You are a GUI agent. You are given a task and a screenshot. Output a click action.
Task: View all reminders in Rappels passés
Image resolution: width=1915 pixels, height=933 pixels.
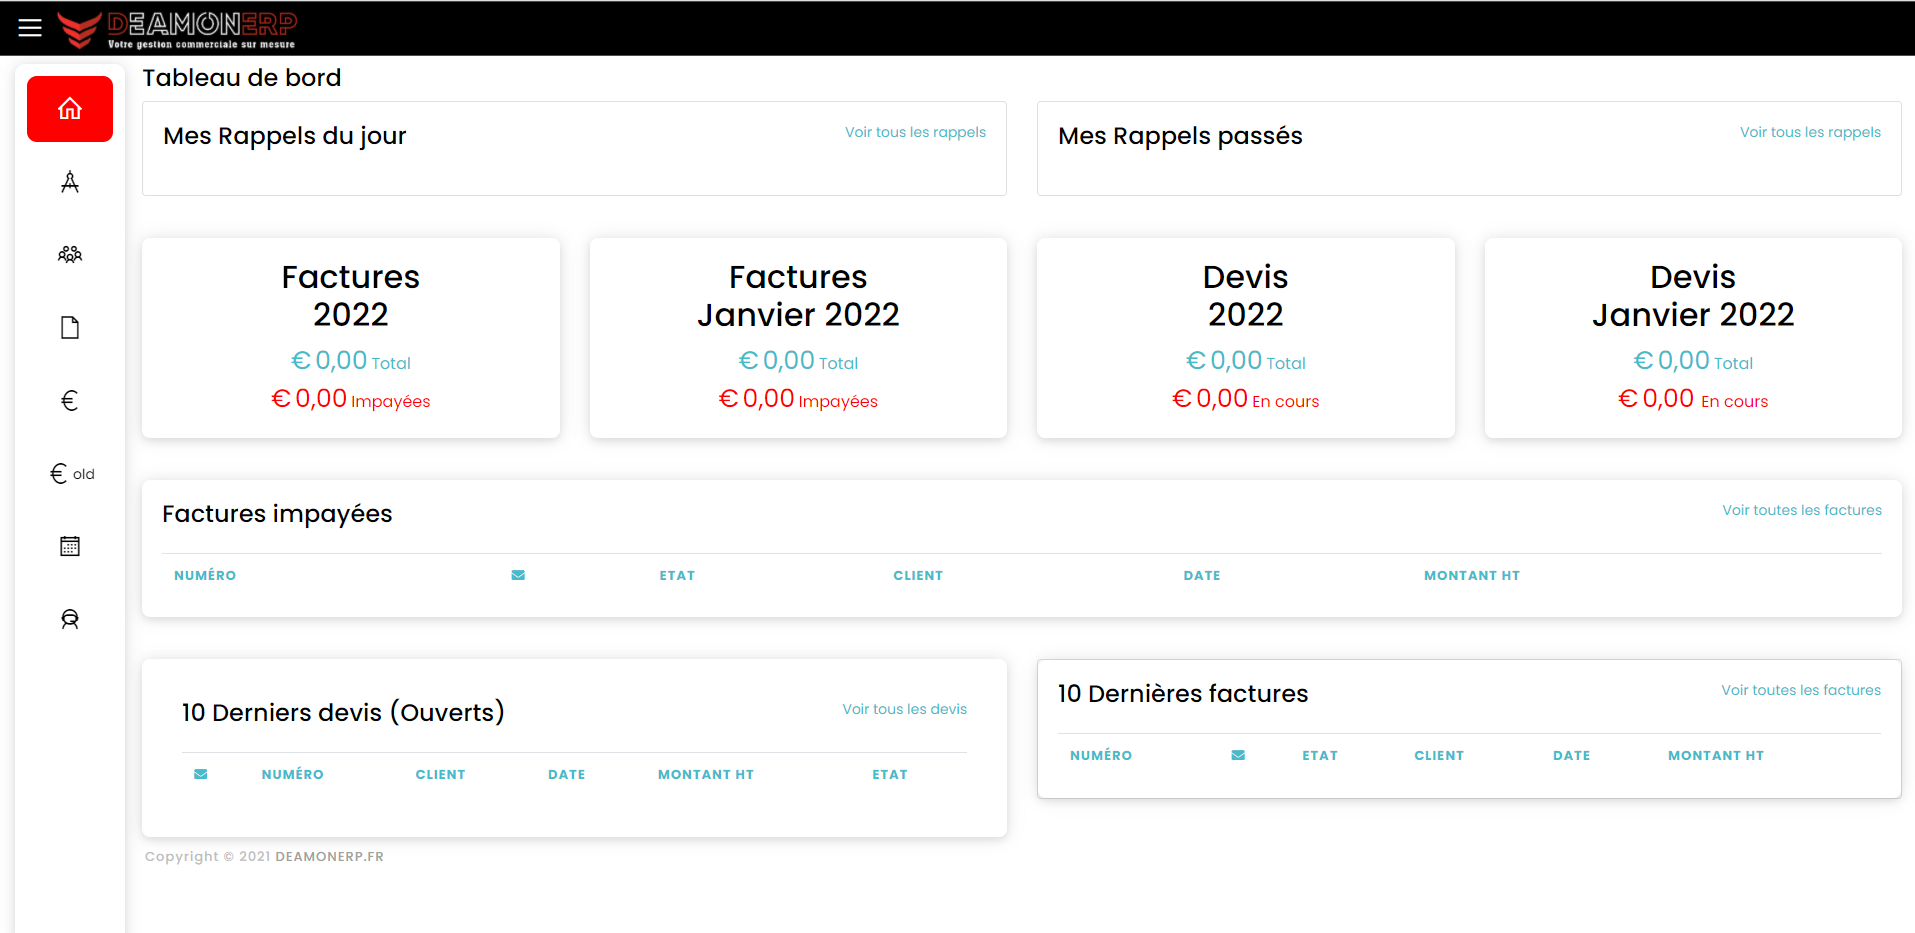(x=1810, y=132)
